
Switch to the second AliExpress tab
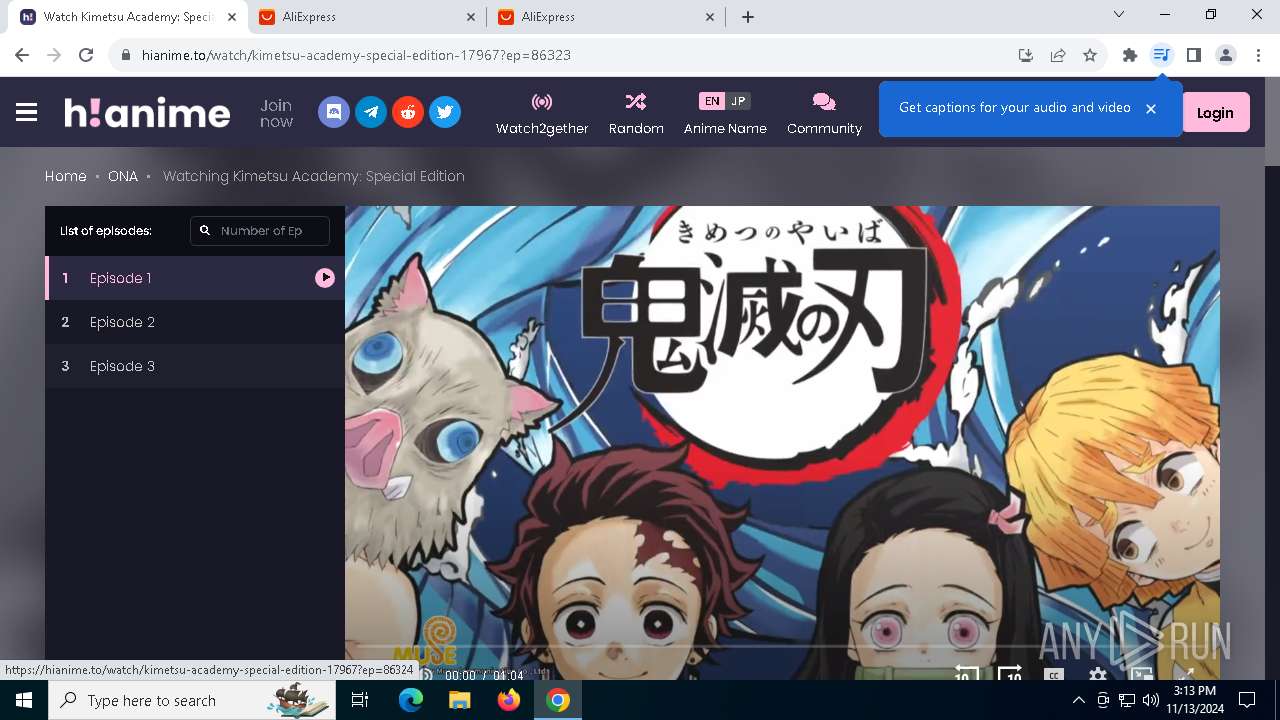(x=607, y=17)
